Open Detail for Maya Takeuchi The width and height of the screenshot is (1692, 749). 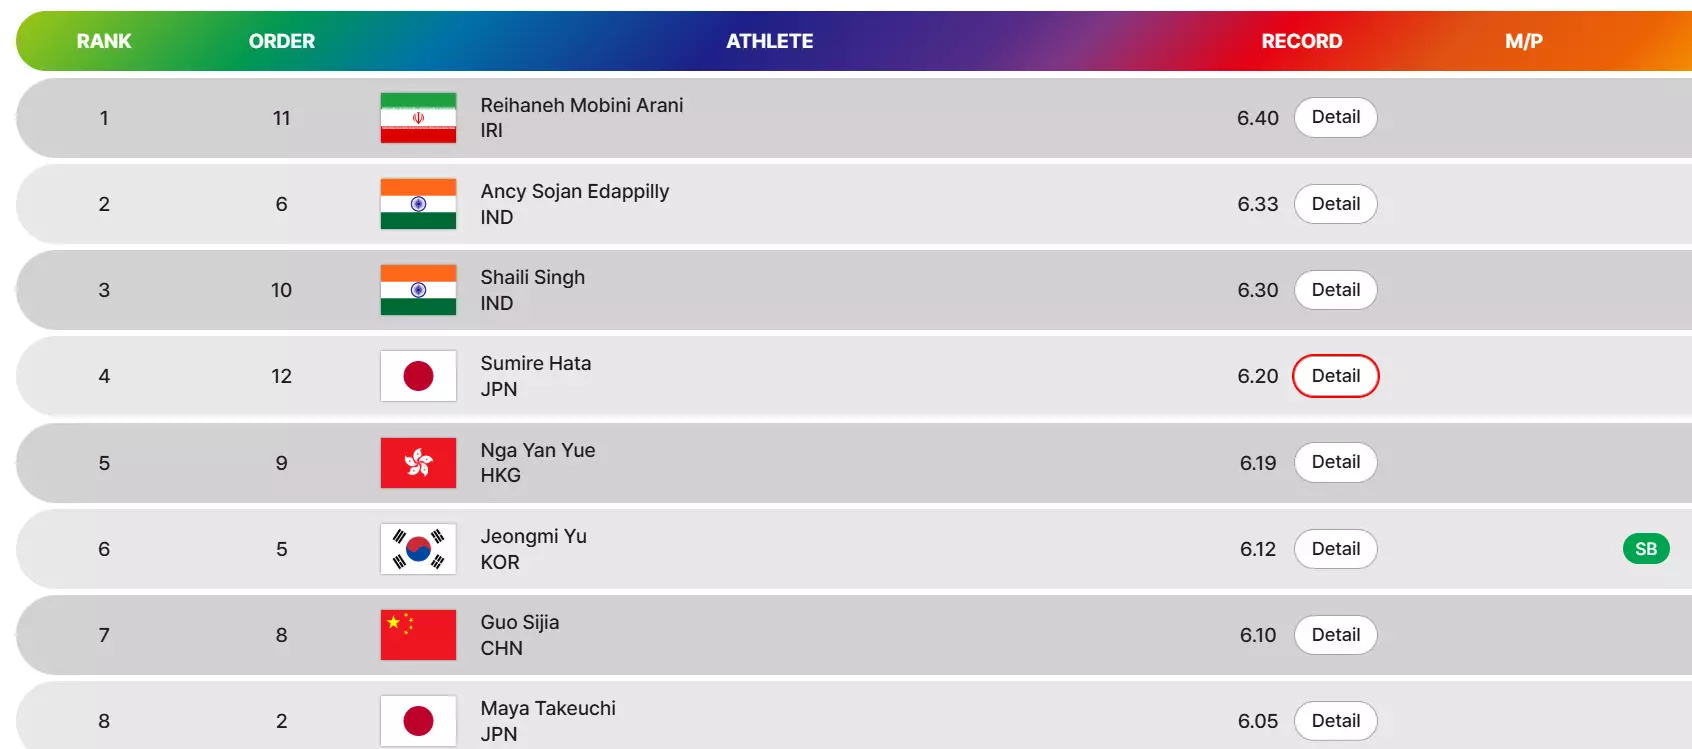coord(1335,721)
